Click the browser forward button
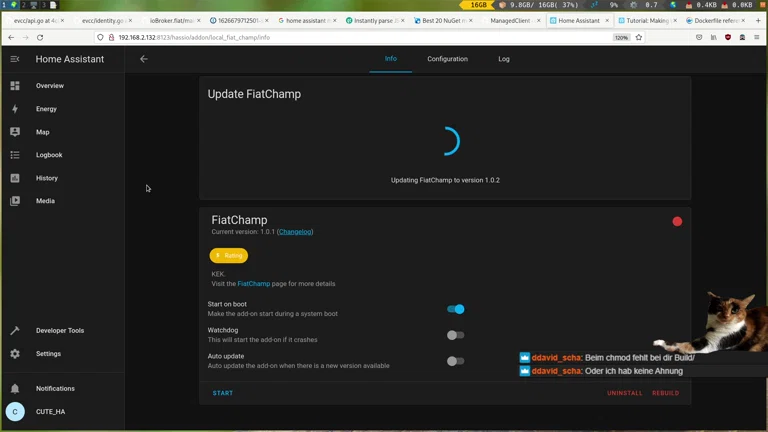The width and height of the screenshot is (768, 432). tap(25, 37)
